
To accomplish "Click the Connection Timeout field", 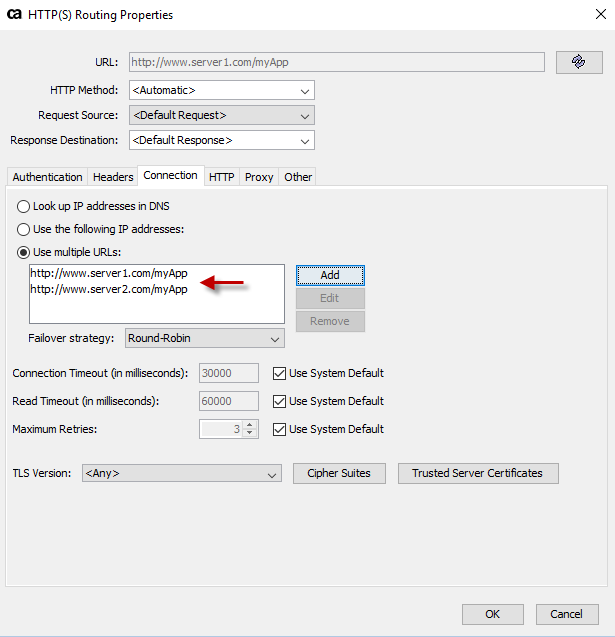I will (x=229, y=373).
